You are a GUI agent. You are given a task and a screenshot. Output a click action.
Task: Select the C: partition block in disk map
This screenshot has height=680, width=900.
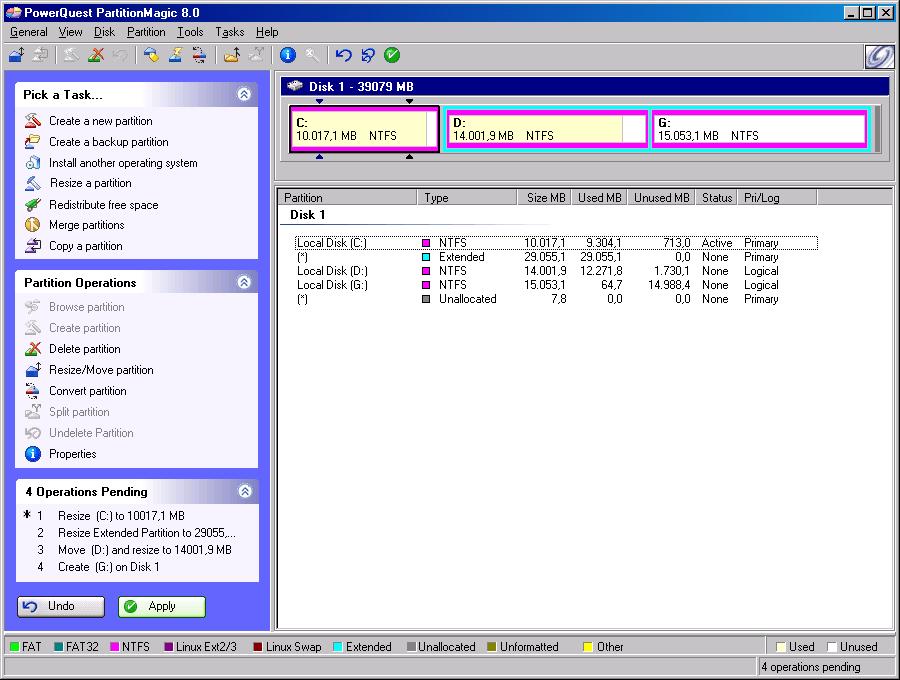(x=364, y=129)
